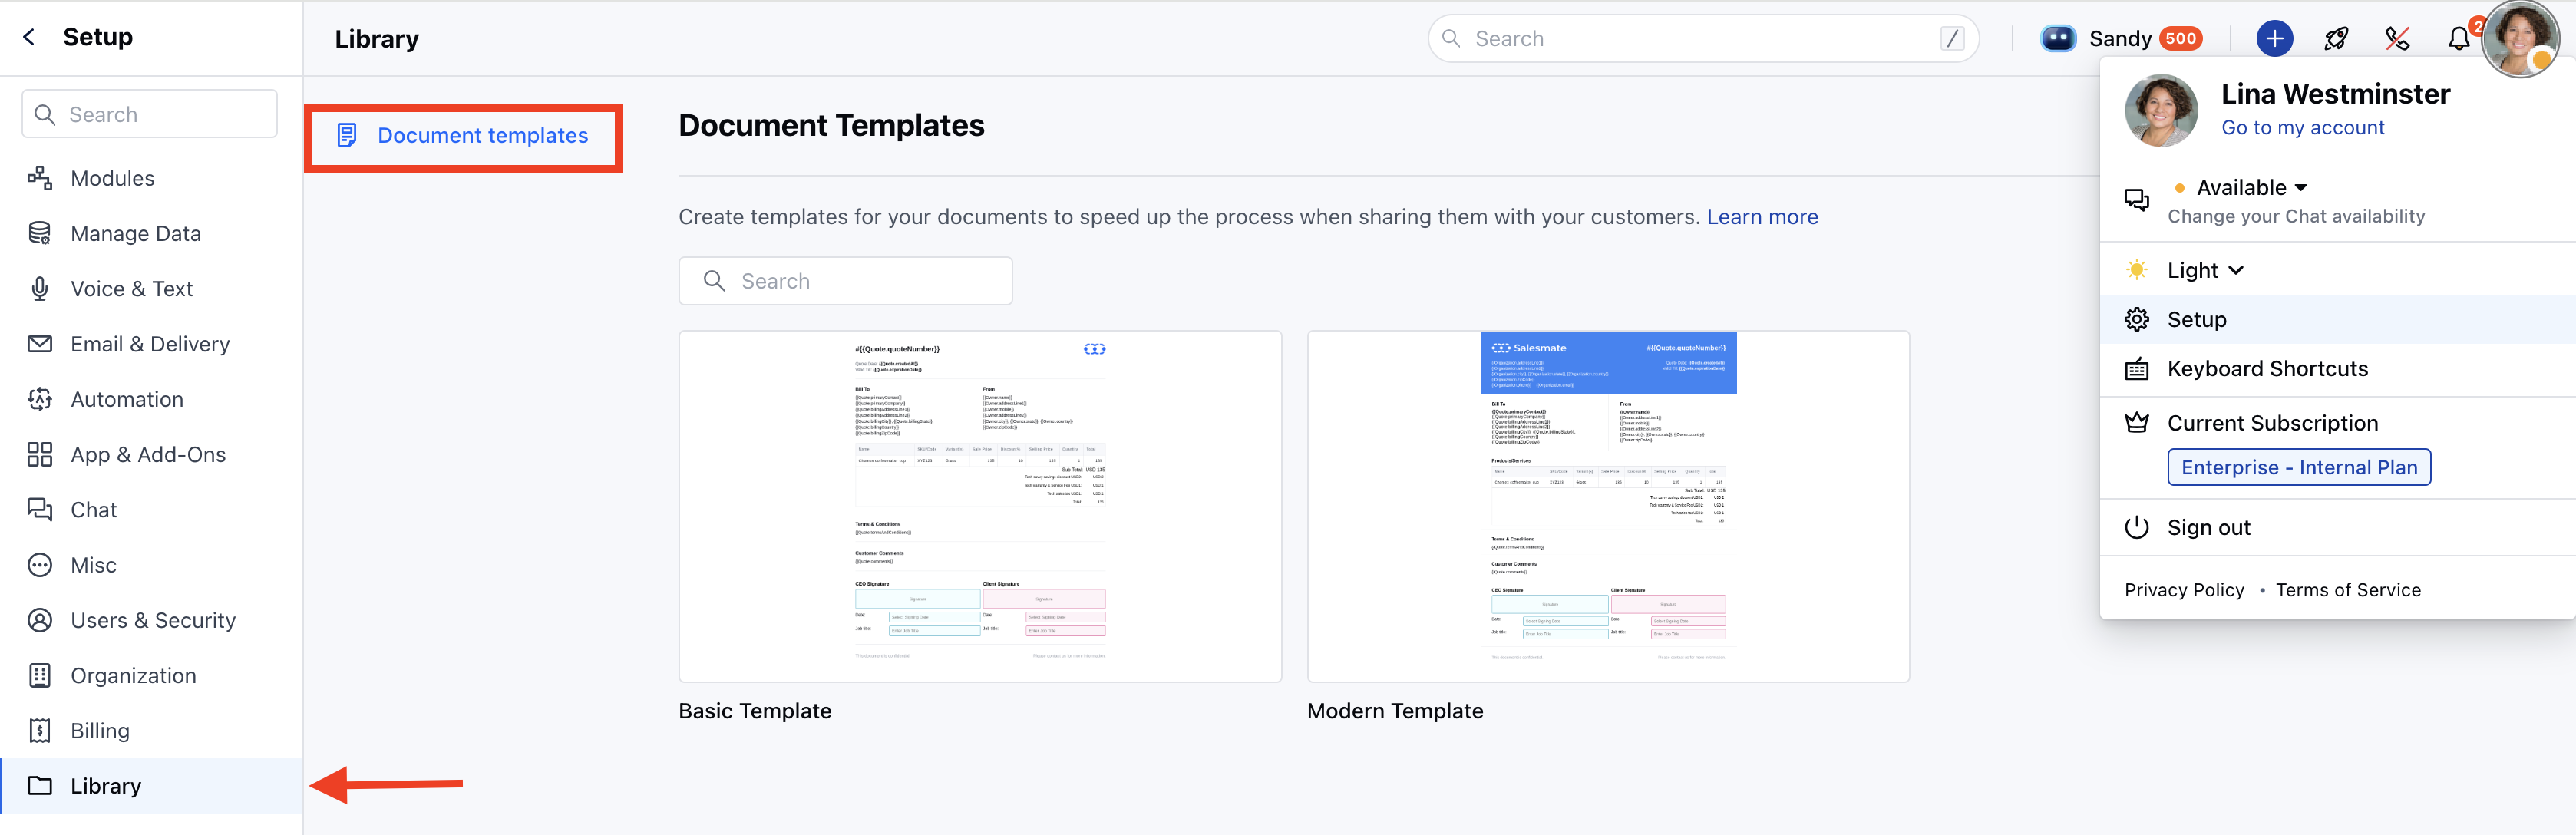Go back using the Setup back arrow
The image size is (2576, 835).
pyautogui.click(x=29, y=37)
